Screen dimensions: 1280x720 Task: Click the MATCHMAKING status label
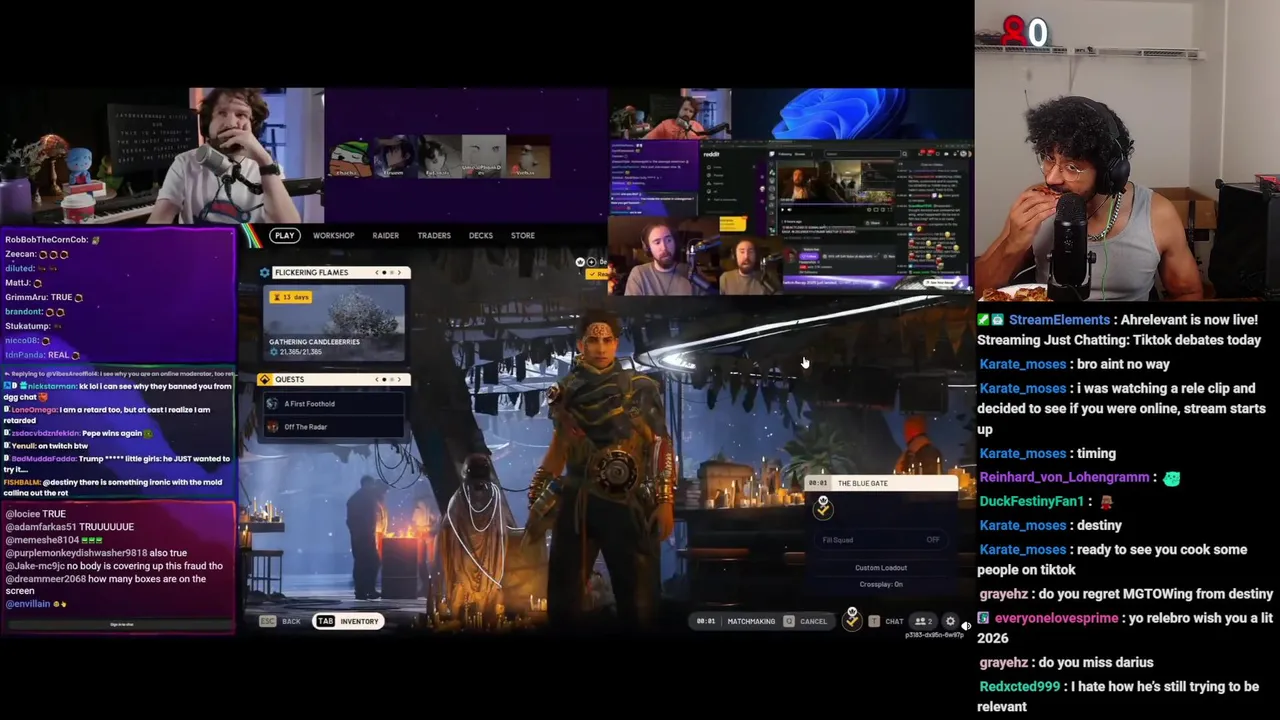tap(751, 621)
